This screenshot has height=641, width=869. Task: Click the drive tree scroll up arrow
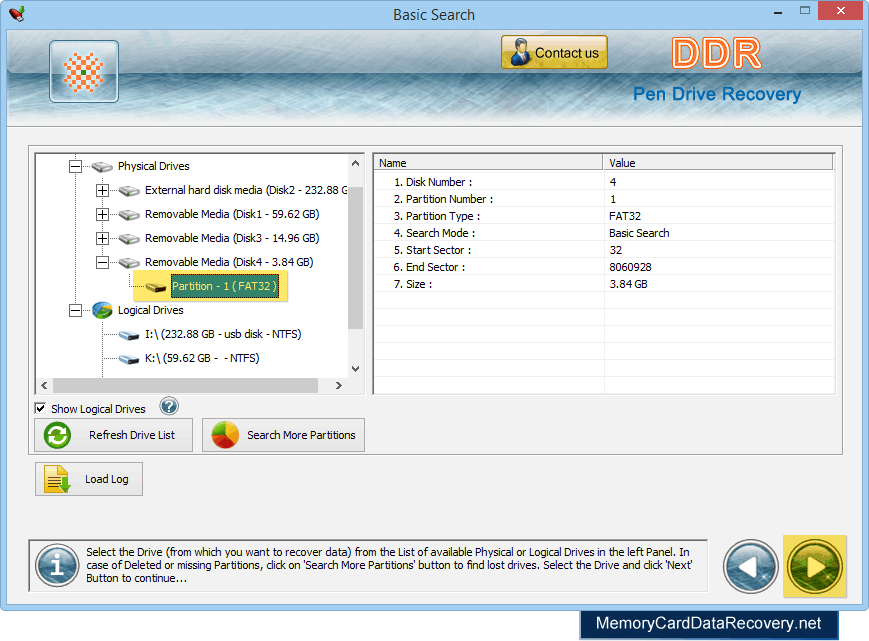(355, 163)
